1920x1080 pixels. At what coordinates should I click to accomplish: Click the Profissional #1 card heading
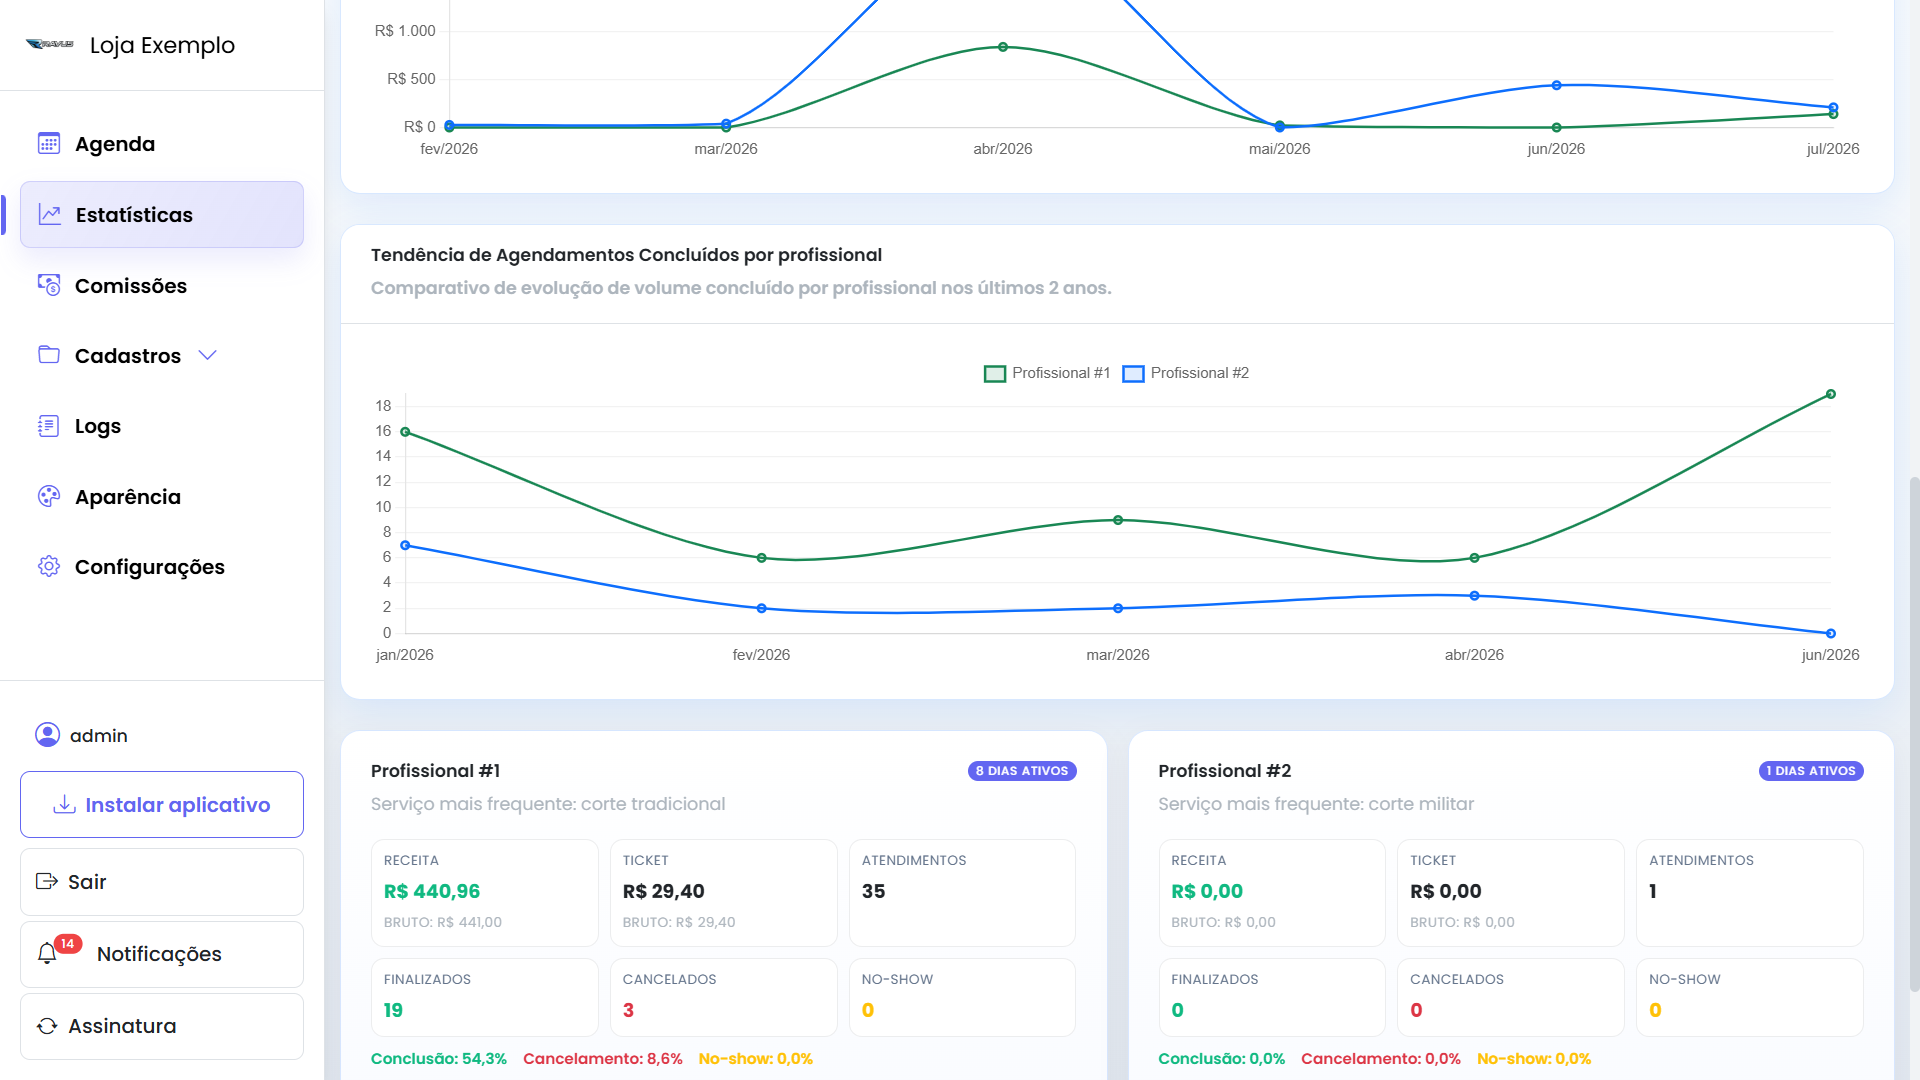tap(435, 771)
